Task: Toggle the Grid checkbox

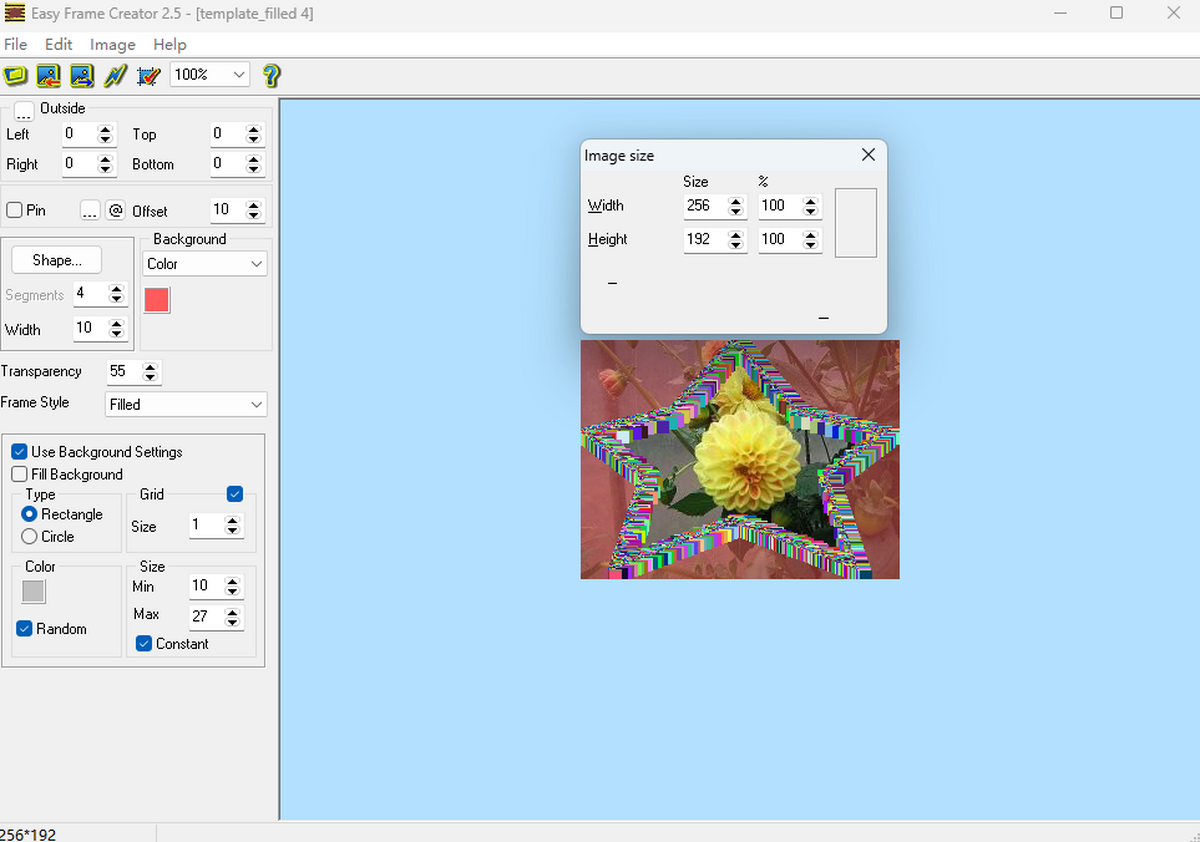Action: [x=235, y=494]
